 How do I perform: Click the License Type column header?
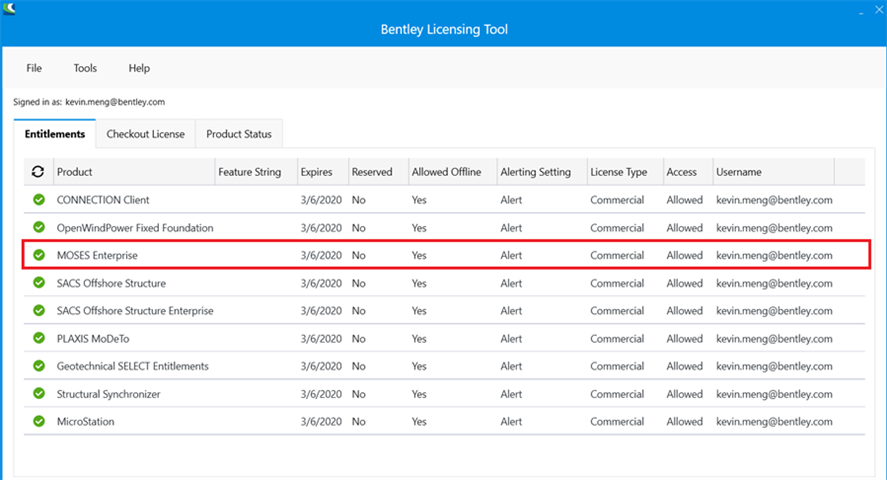click(618, 172)
